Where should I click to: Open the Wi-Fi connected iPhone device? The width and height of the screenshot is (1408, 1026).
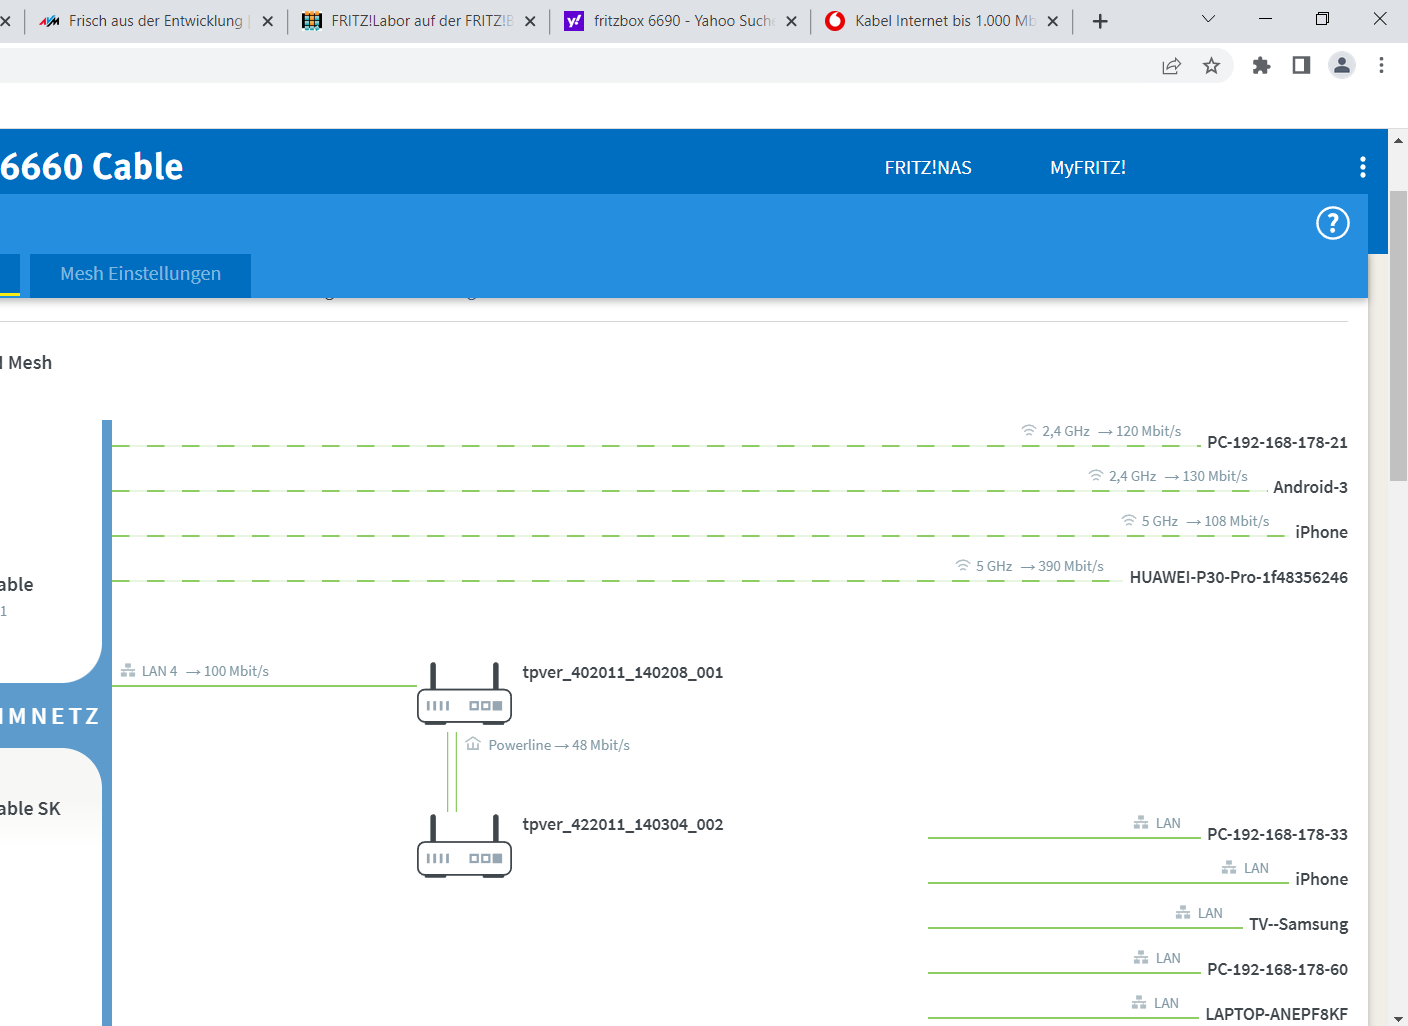coord(1321,532)
